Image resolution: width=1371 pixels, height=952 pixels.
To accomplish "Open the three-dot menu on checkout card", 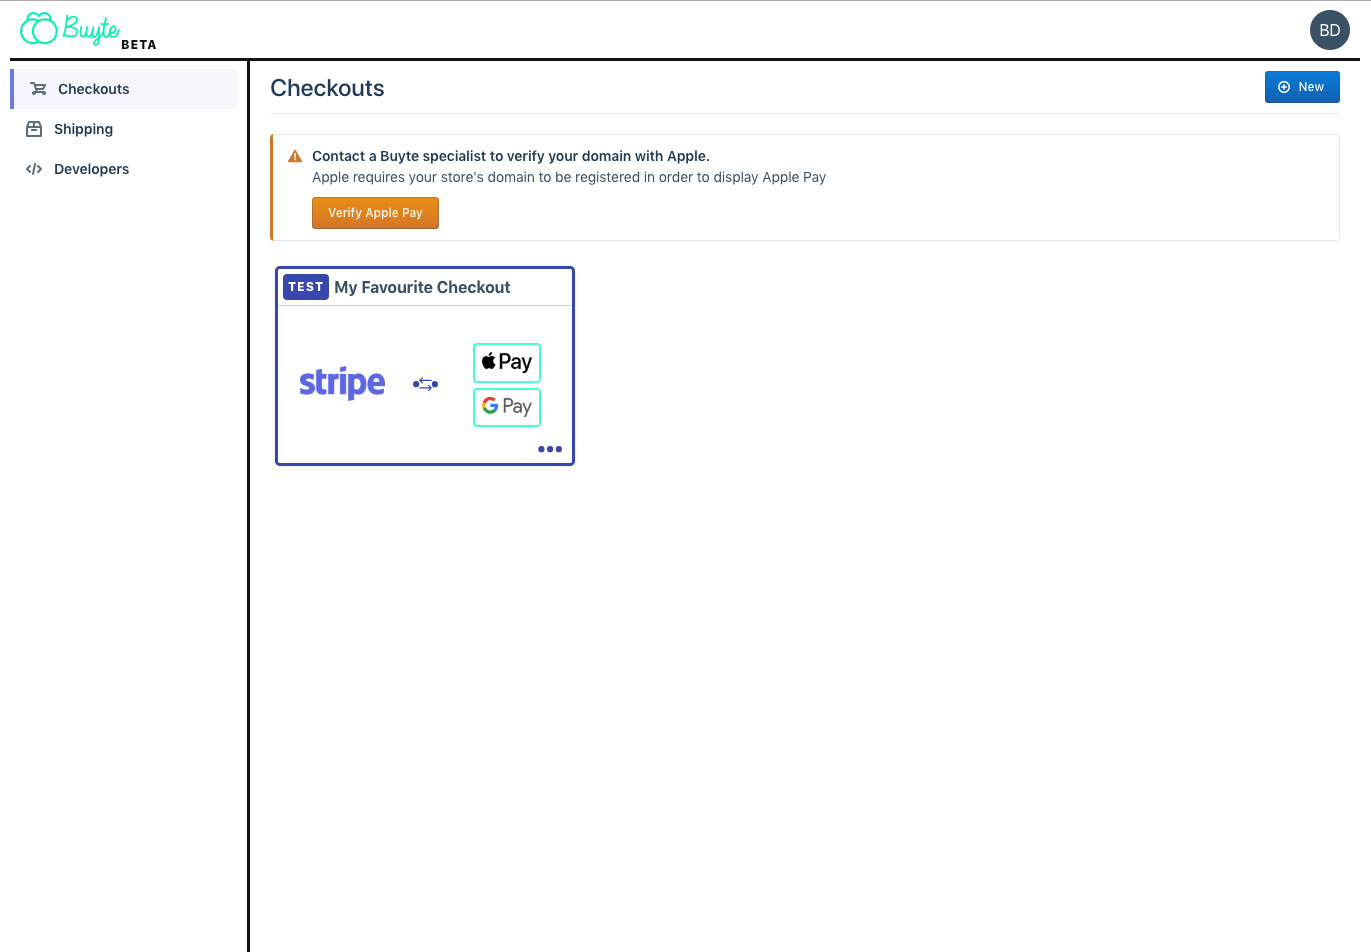I will point(550,449).
